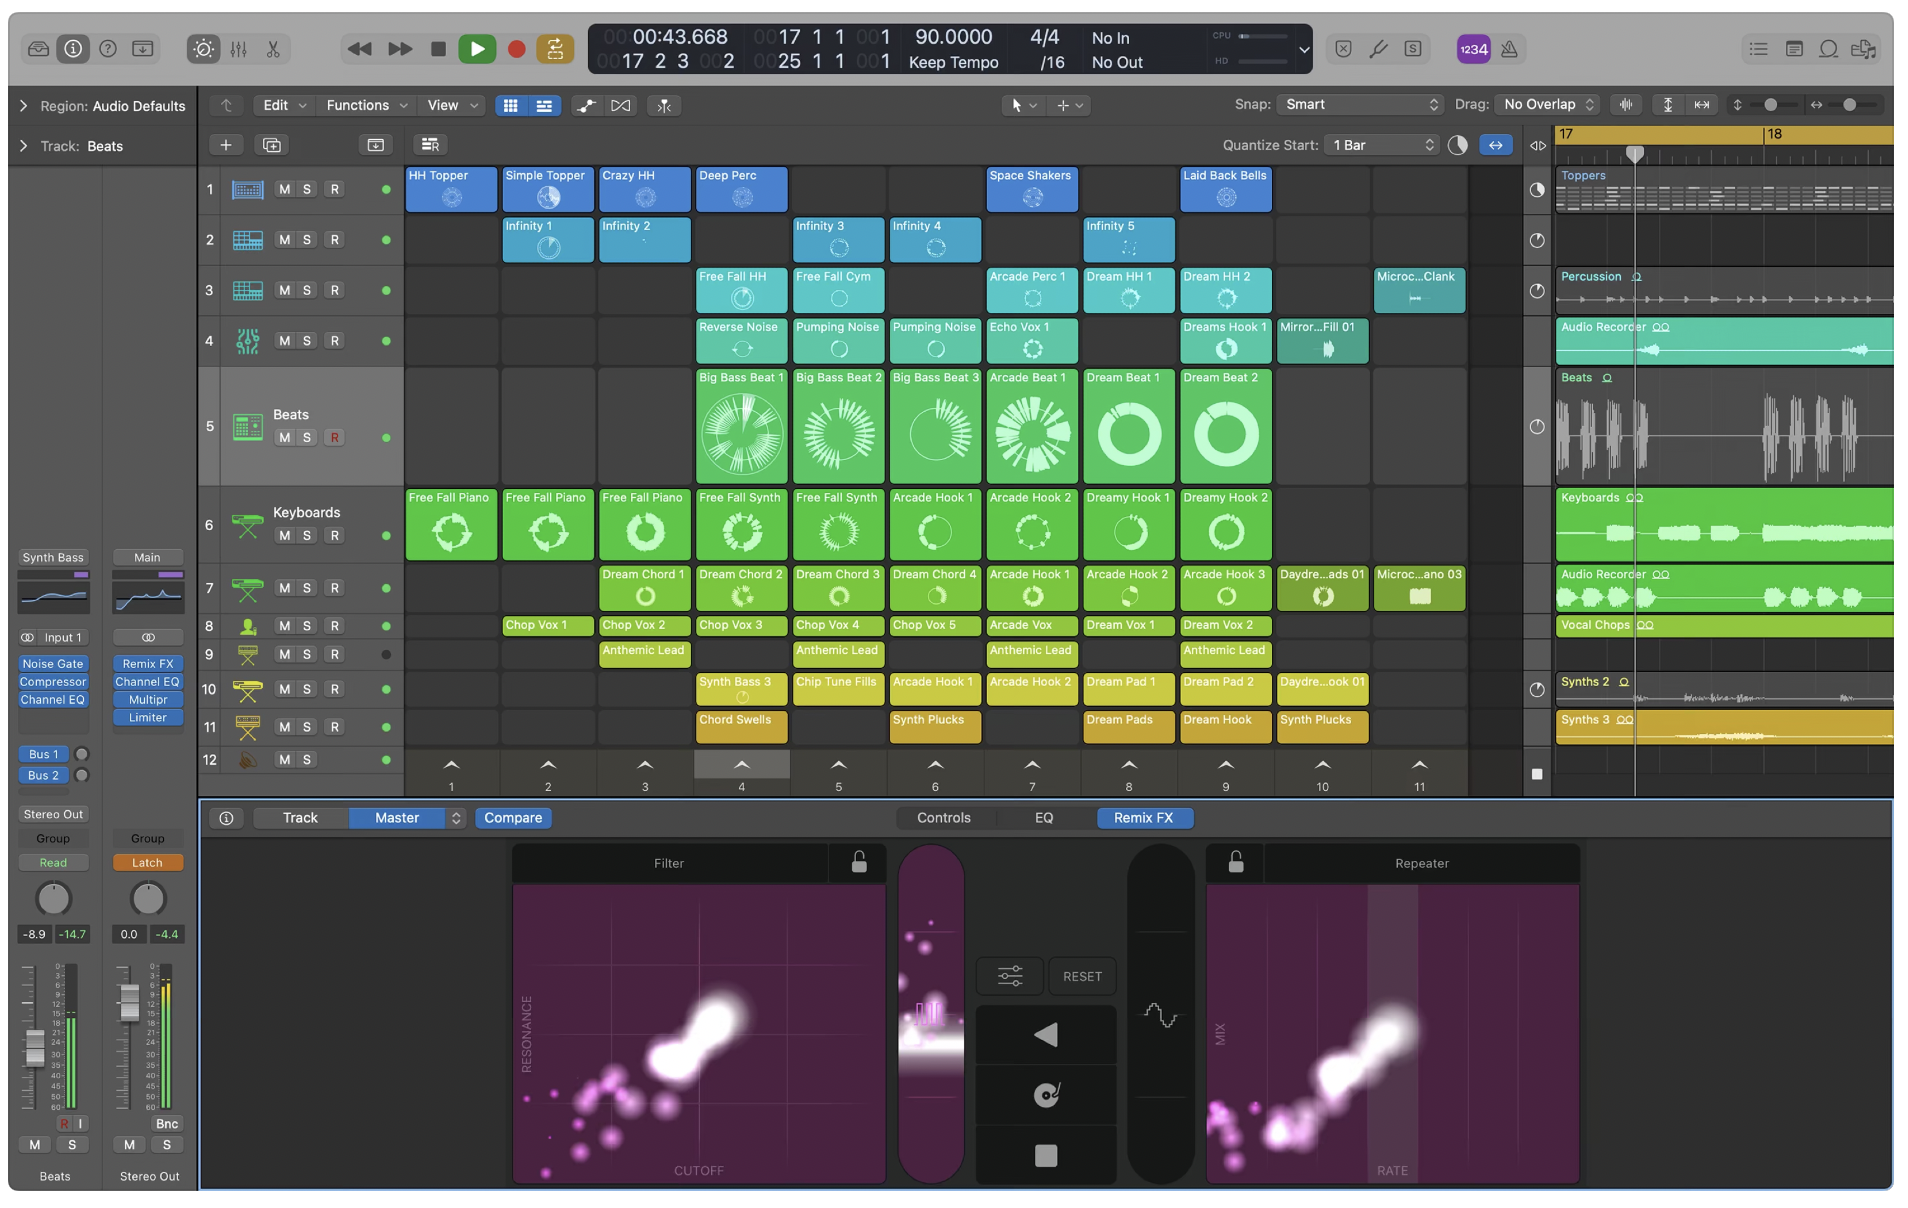Viewport: 1908px width, 1208px height.
Task: Click the Duplicate Track button
Action: click(x=272, y=145)
